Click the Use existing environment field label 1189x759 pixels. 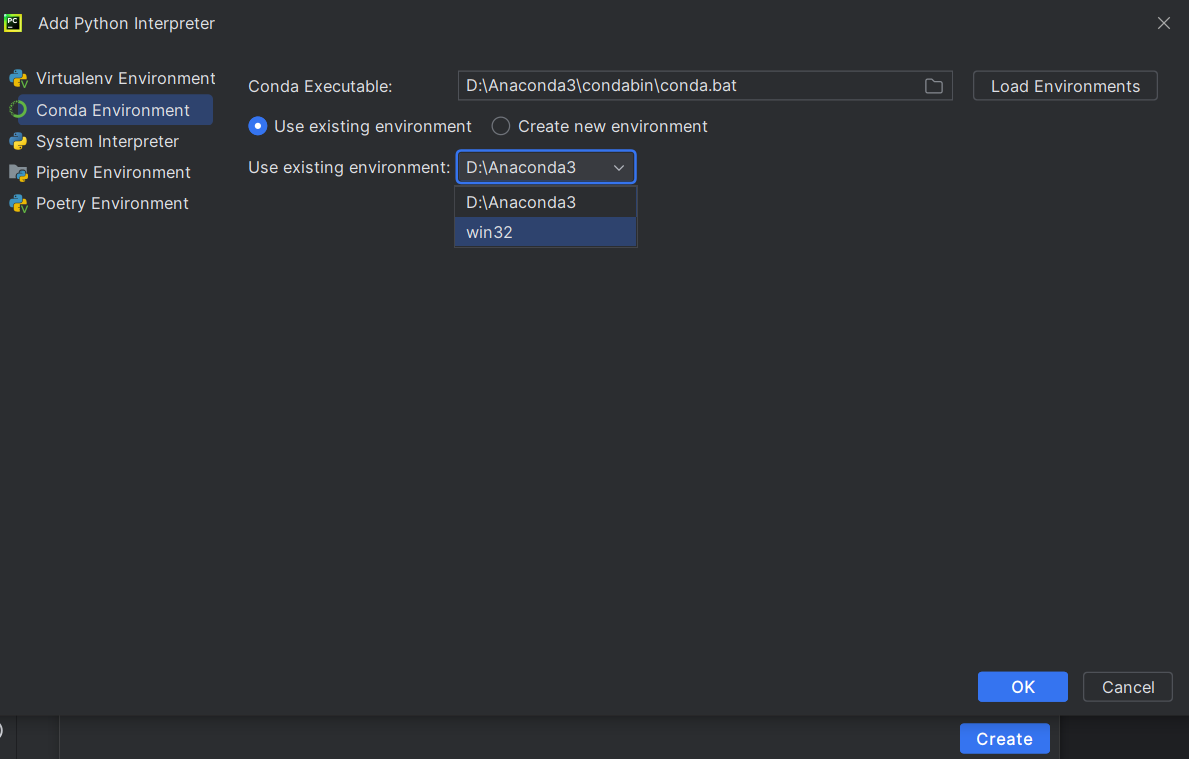[x=349, y=168]
